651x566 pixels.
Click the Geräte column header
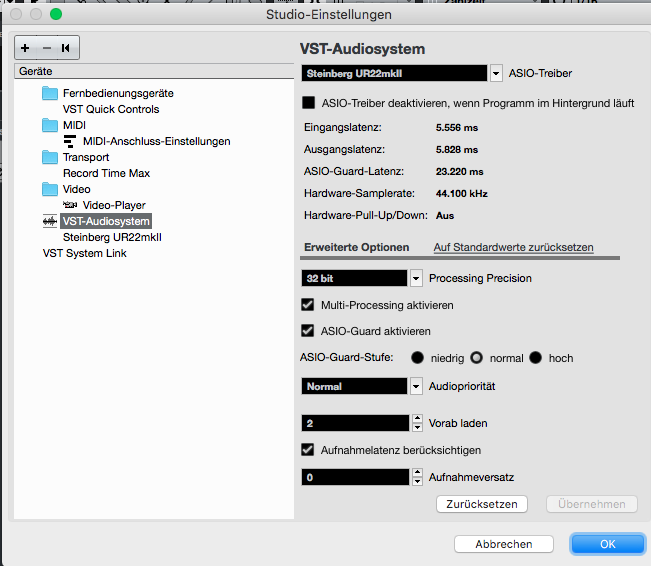click(x=154, y=71)
